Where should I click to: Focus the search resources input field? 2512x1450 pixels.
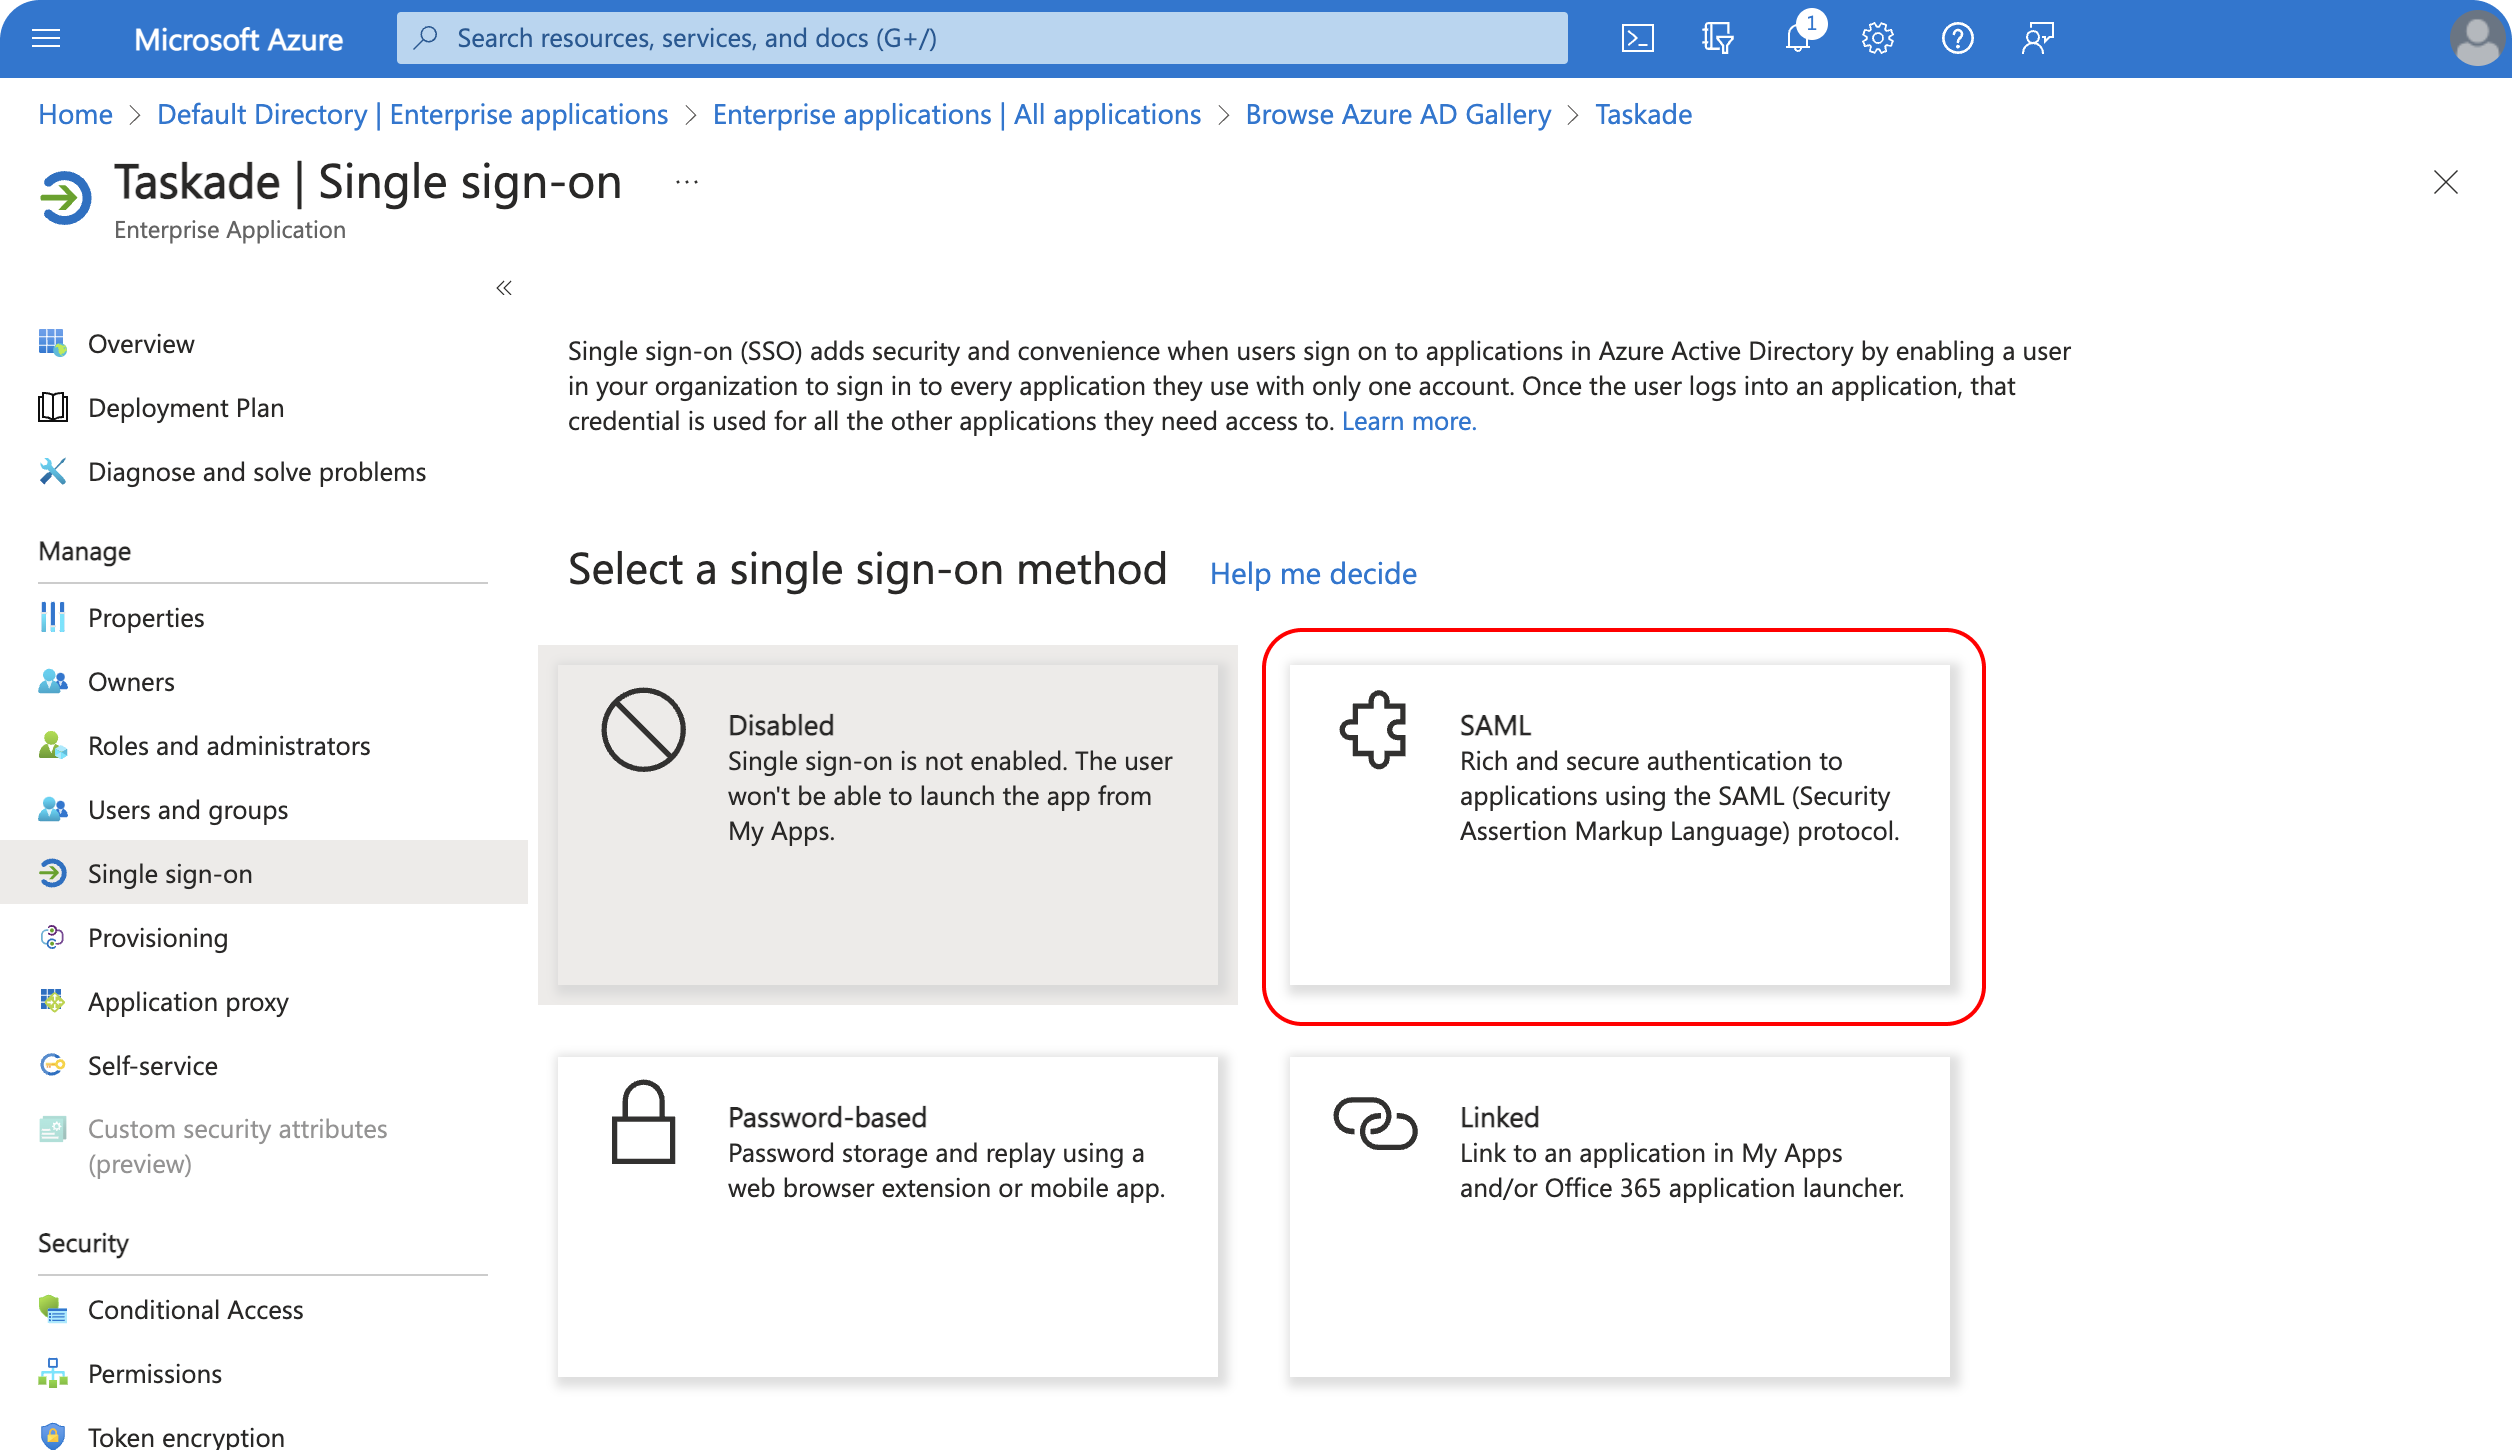[x=980, y=39]
